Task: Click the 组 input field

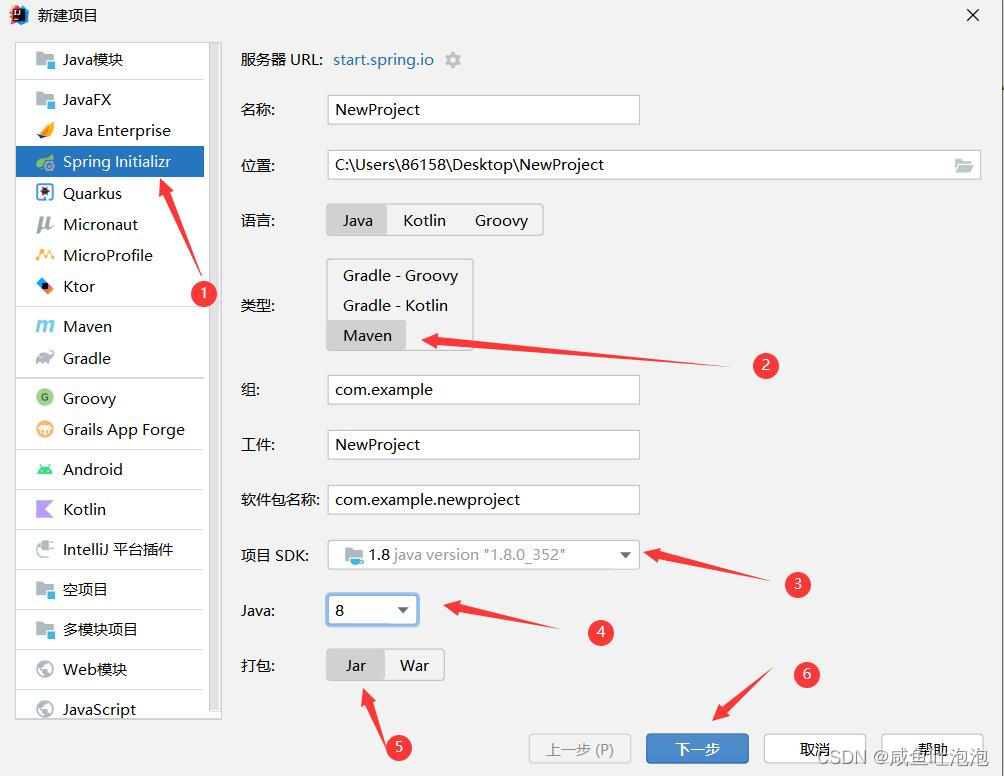Action: pyautogui.click(x=483, y=389)
